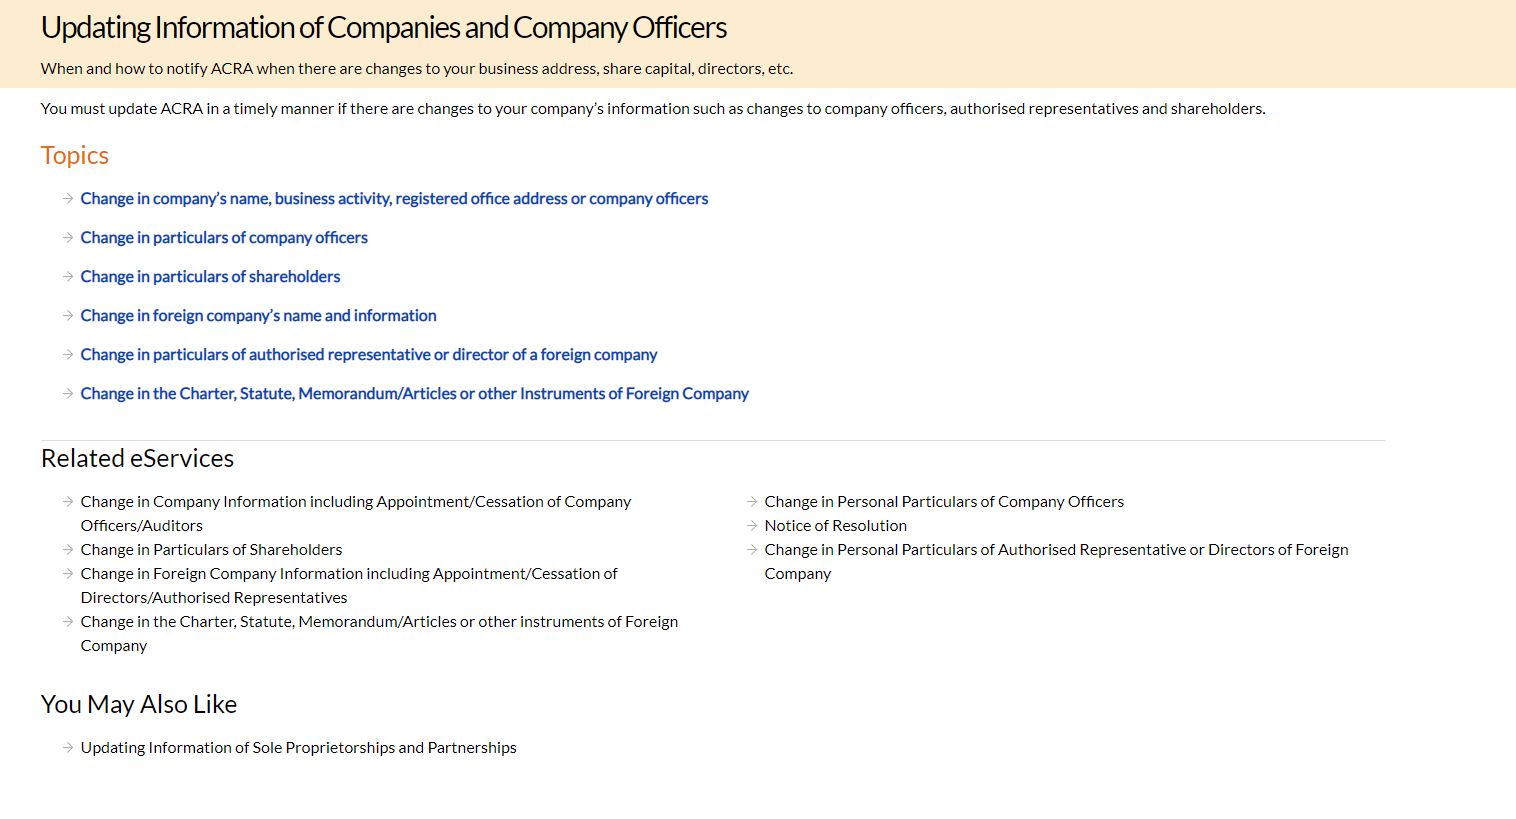Open Foreign Company Information Directors/Authorised Representatives eService

click(349, 585)
